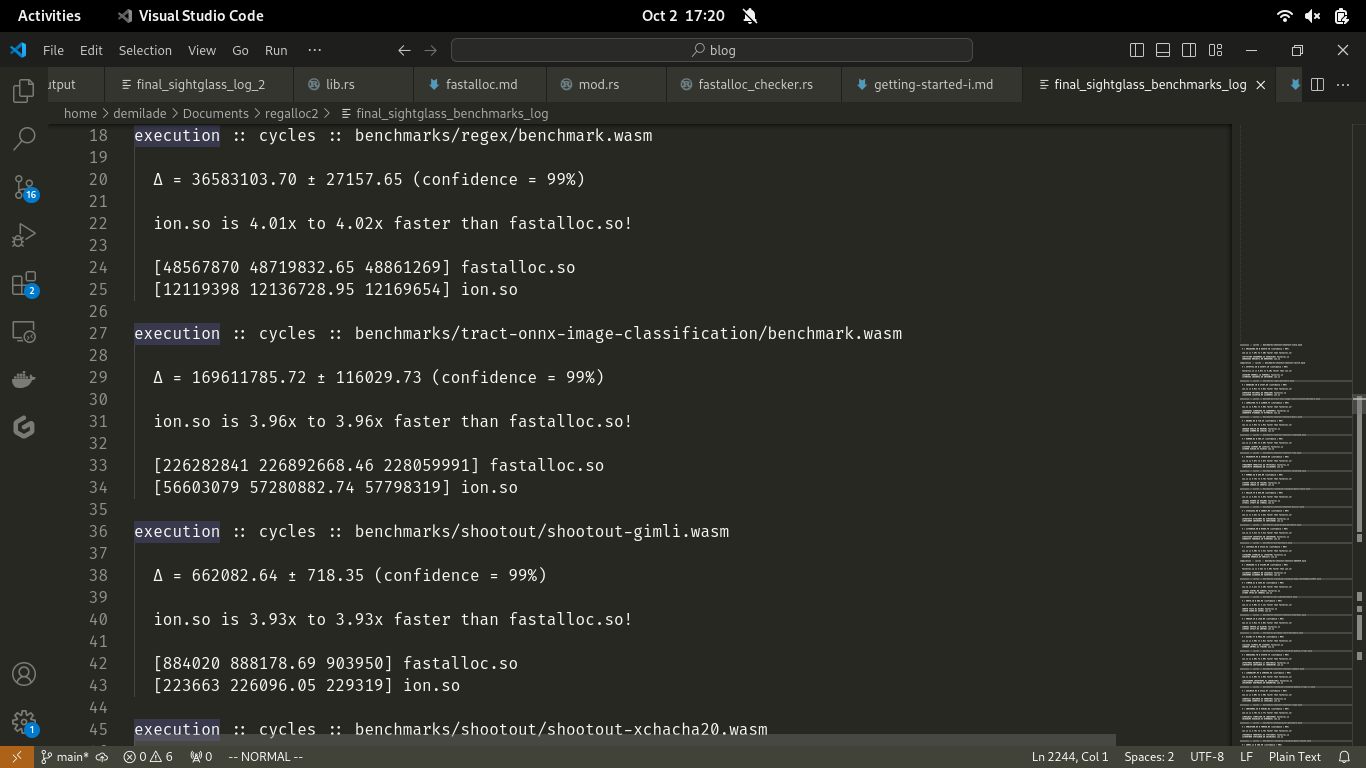Open the Activities overview in top bar

(x=49, y=15)
